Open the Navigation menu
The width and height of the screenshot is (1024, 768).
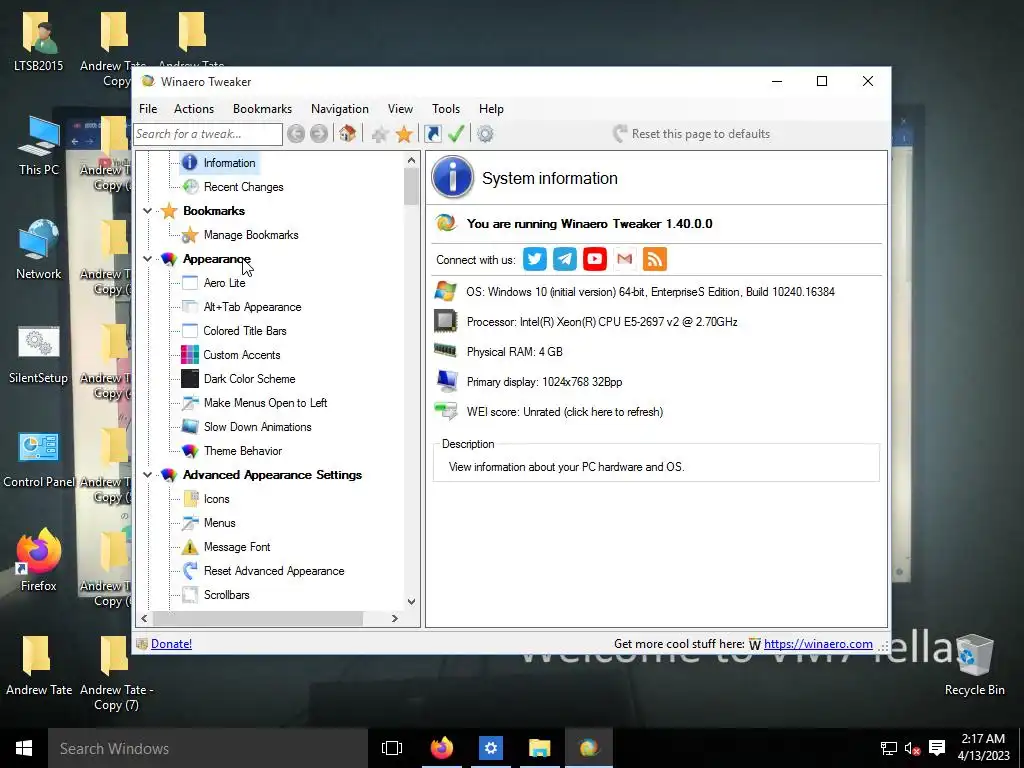click(340, 109)
